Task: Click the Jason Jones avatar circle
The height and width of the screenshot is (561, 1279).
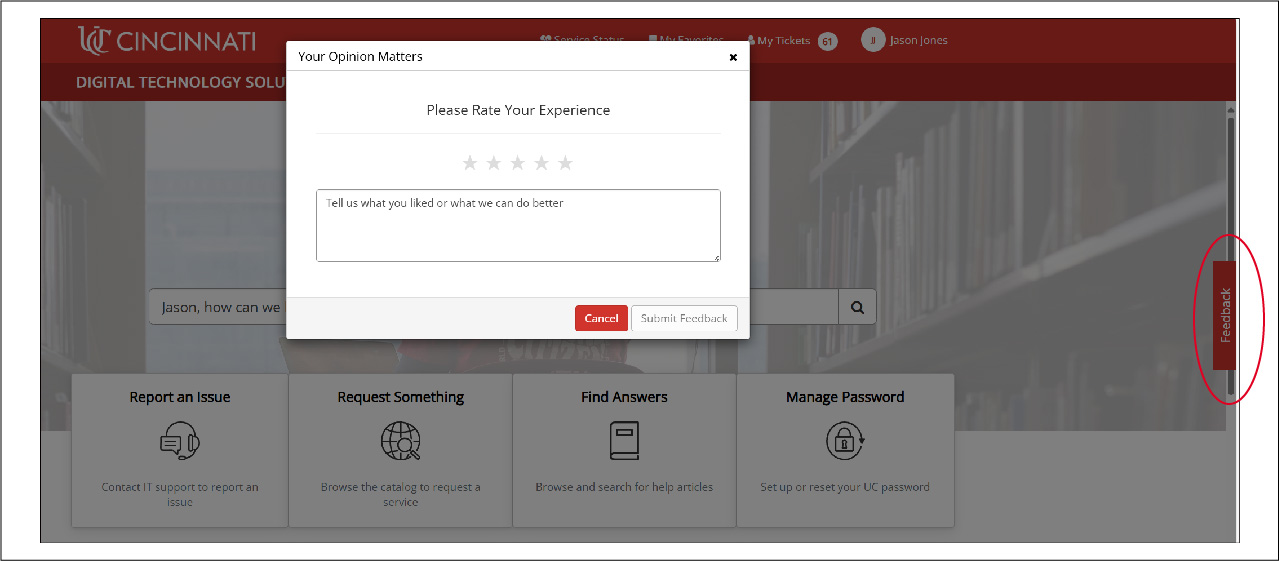Action: tap(872, 41)
